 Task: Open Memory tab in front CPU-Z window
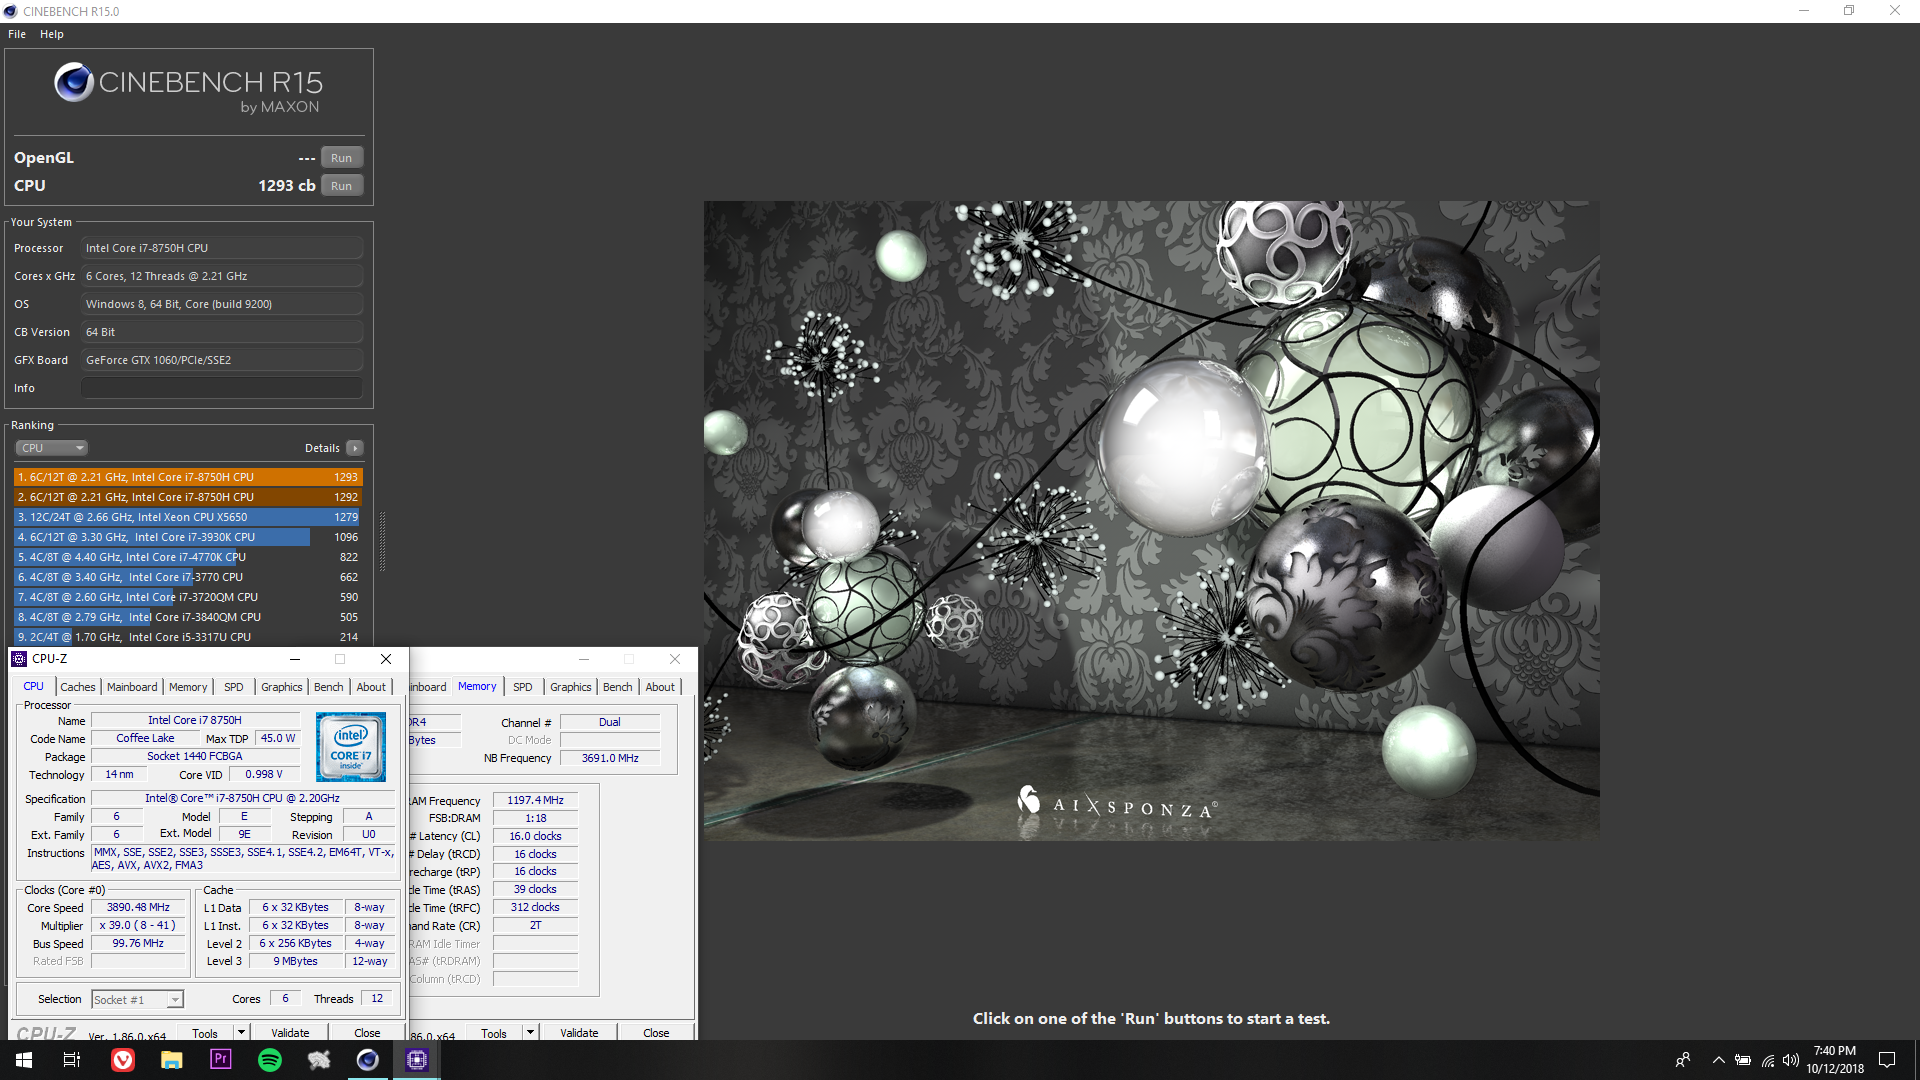[x=188, y=687]
